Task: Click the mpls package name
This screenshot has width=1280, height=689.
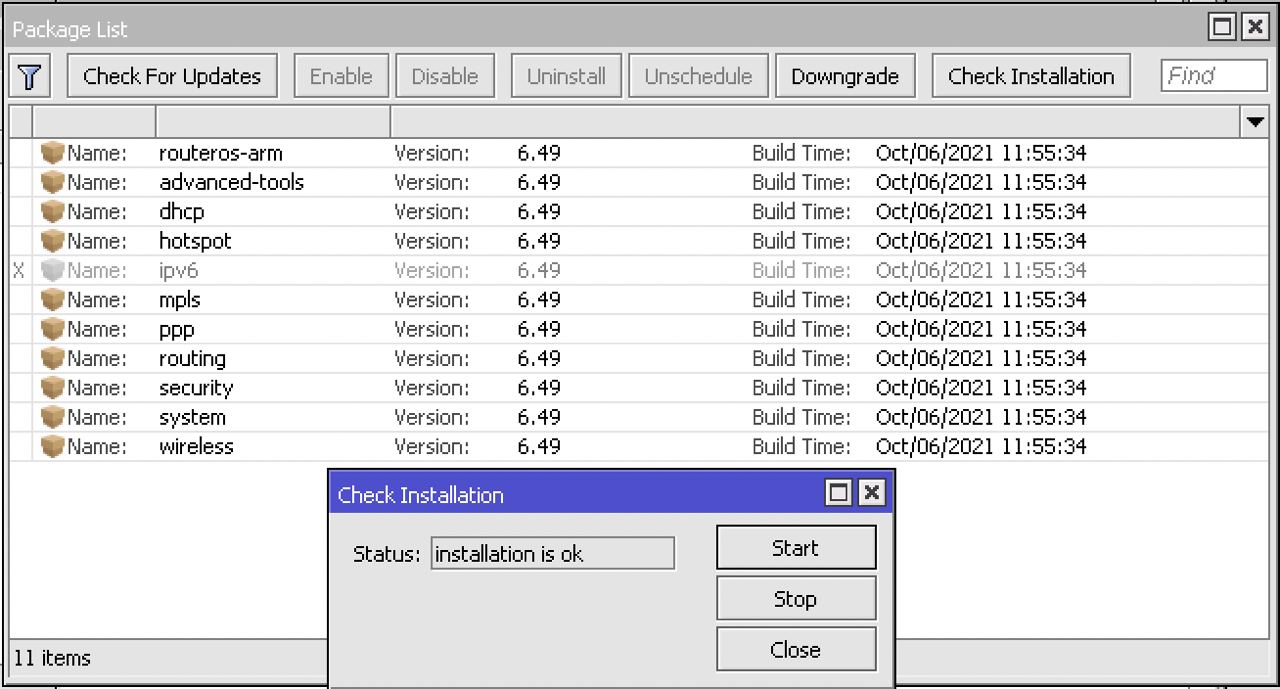Action: point(180,300)
